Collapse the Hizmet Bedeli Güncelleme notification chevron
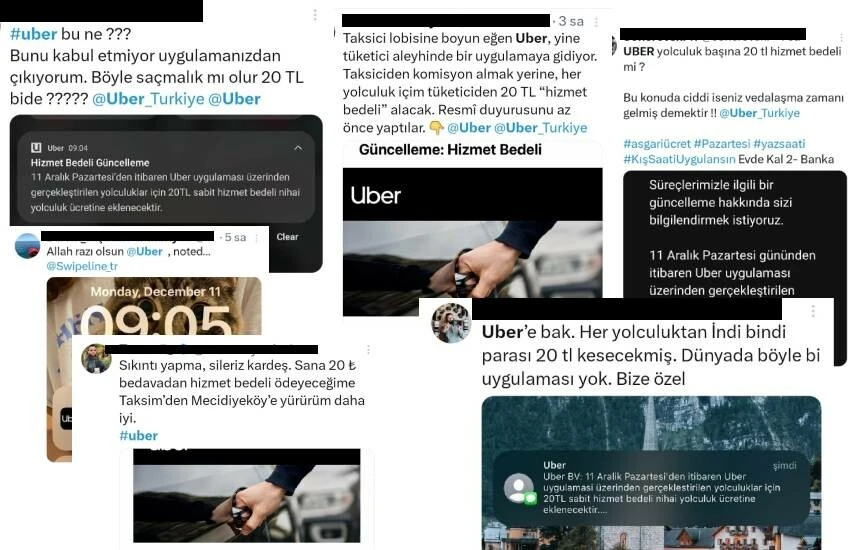850x550 pixels. (x=298, y=147)
